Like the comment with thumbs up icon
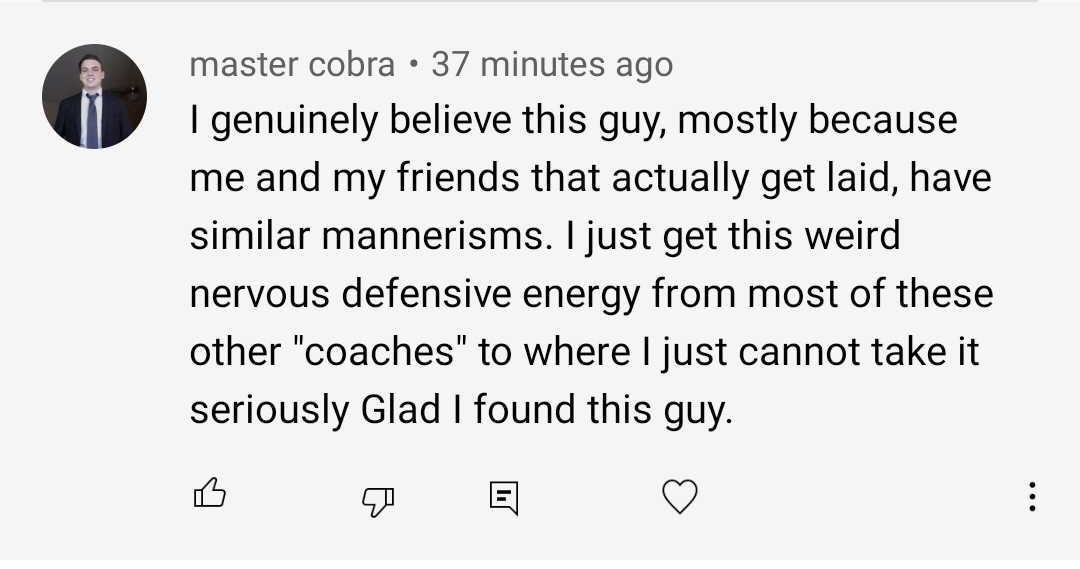Image resolution: width=1080 pixels, height=569 pixels. coord(209,495)
